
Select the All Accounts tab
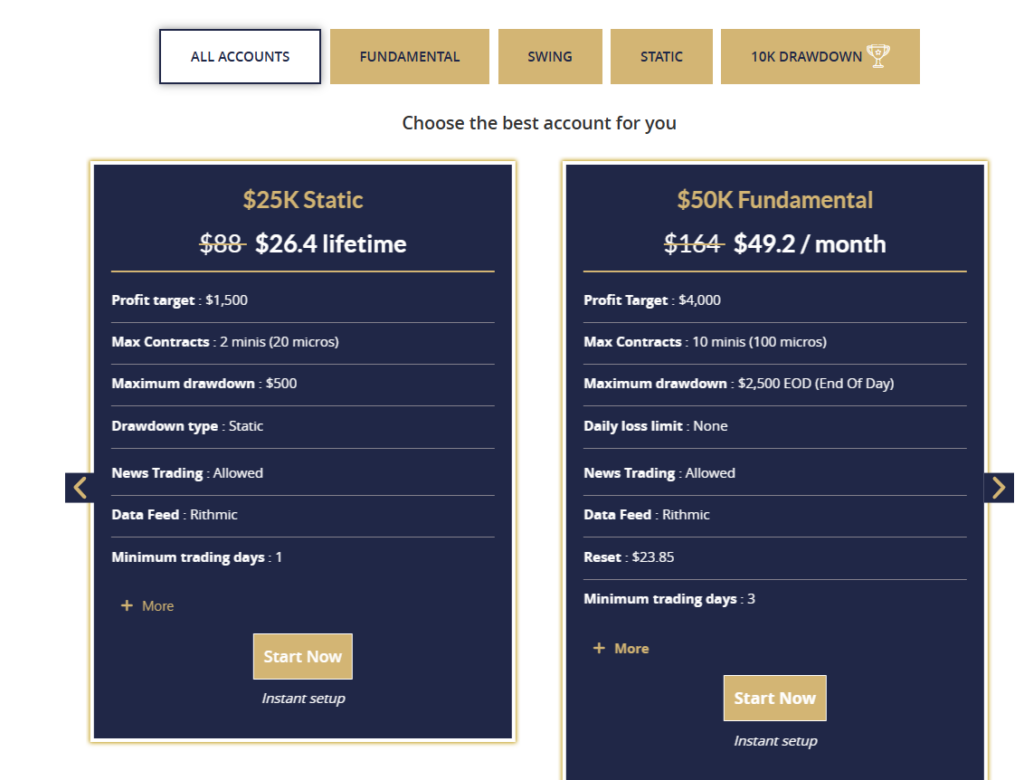[x=240, y=56]
